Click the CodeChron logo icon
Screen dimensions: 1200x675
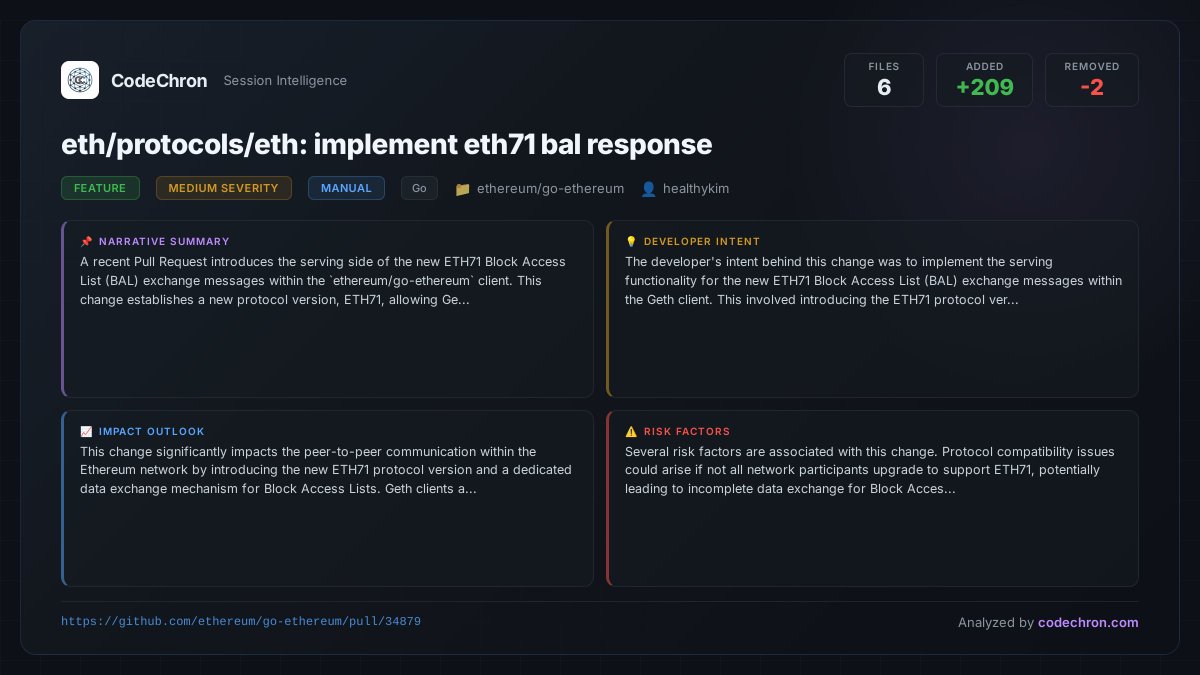(x=80, y=80)
